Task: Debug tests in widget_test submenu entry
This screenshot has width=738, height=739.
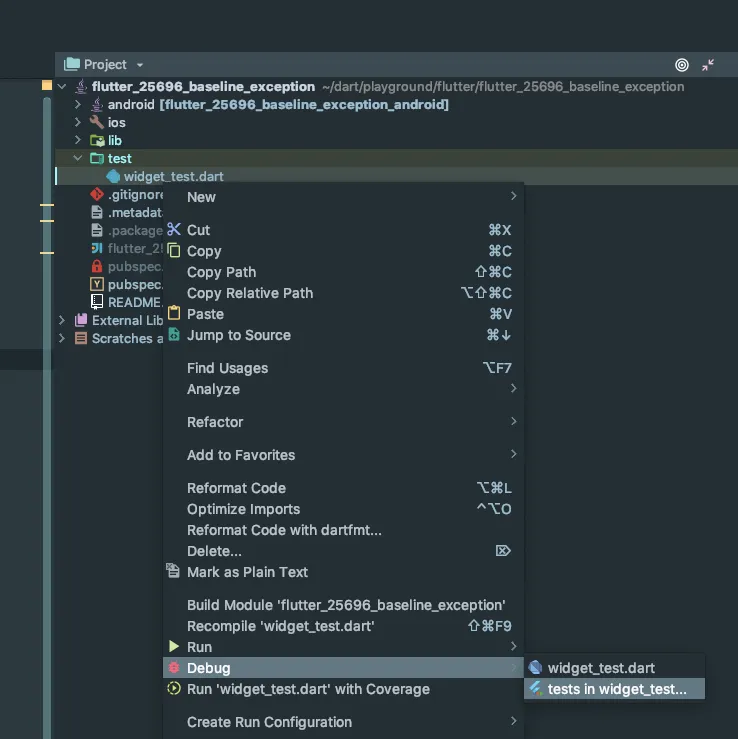Action: [615, 689]
